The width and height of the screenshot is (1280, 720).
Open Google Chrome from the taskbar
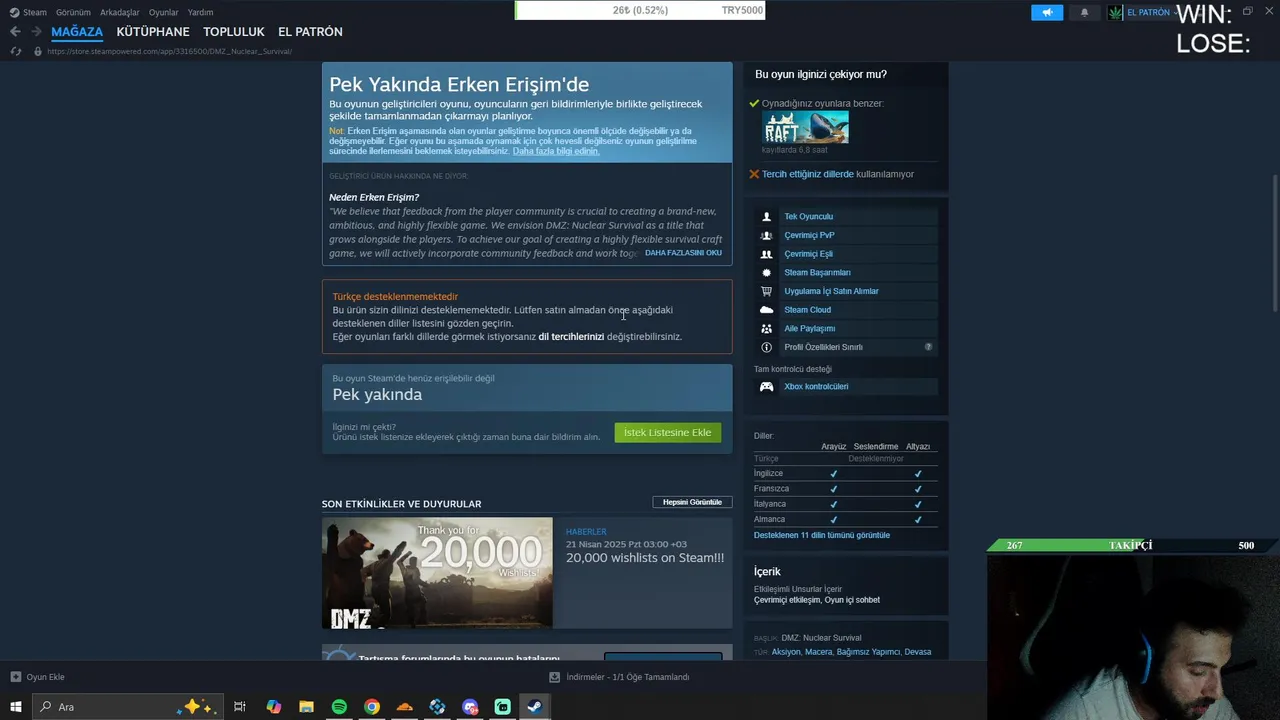pos(372,707)
